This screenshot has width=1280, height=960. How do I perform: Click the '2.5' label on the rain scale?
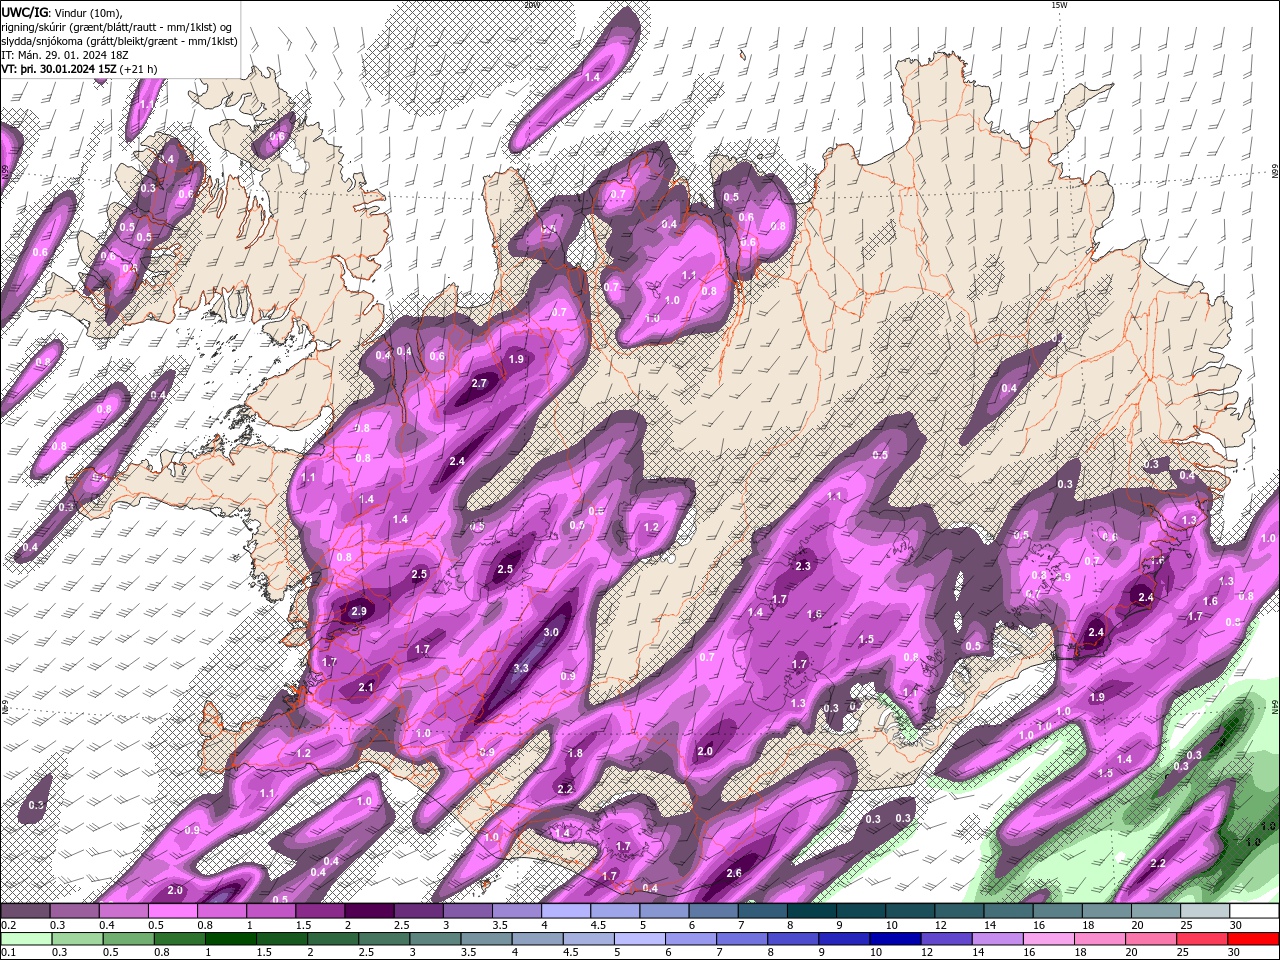click(366, 953)
